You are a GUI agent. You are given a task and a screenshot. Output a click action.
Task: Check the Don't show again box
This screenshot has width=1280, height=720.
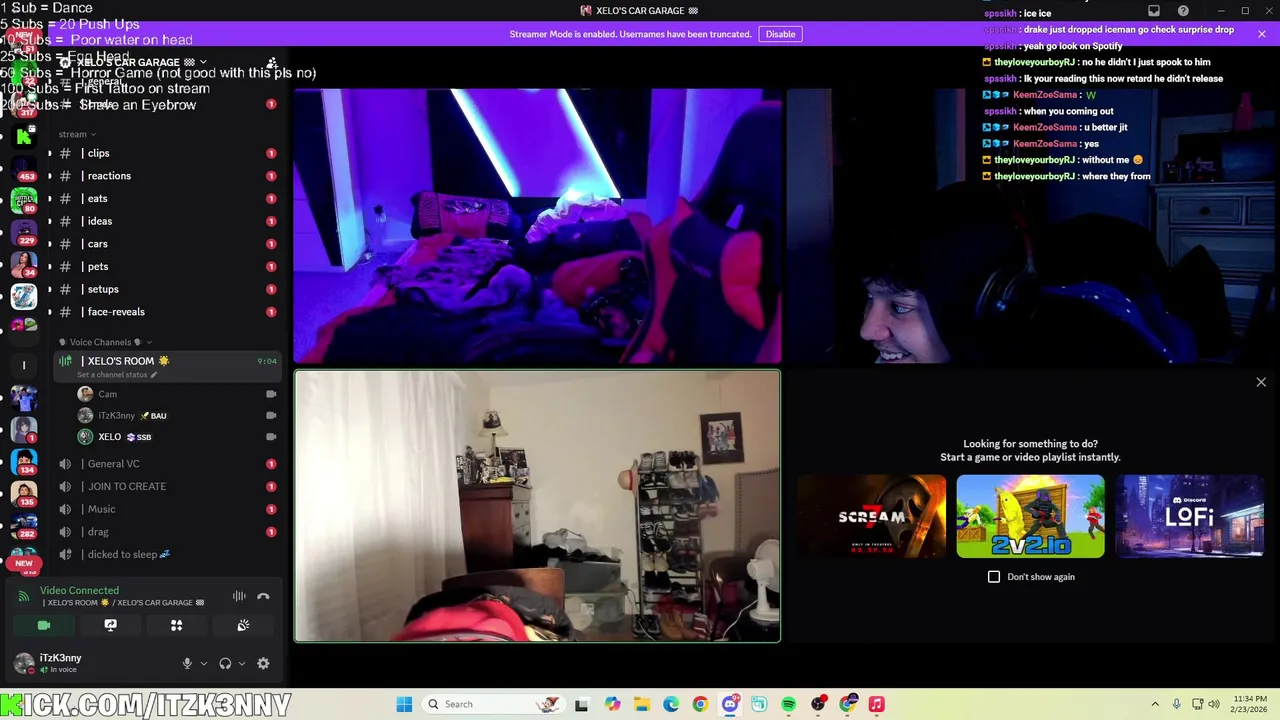[x=994, y=577]
